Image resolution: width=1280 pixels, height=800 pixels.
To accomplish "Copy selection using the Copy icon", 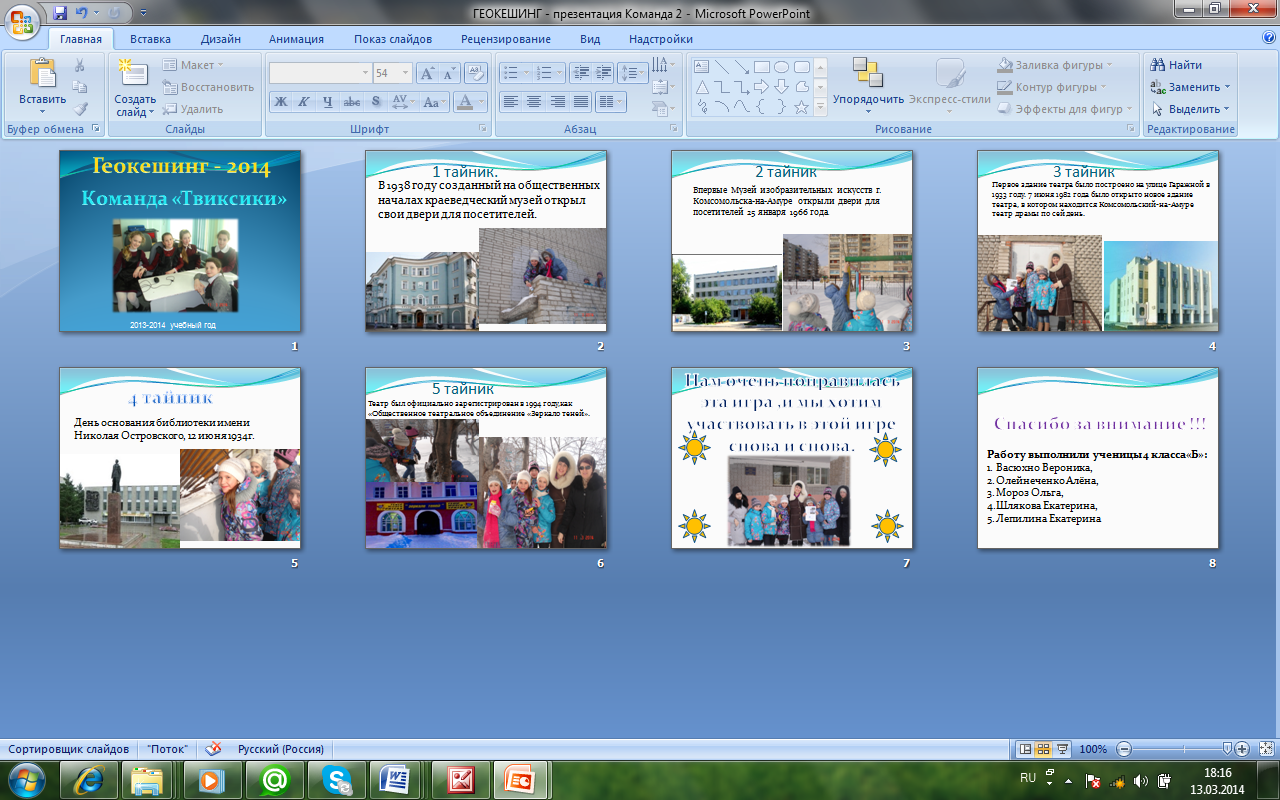I will tap(80, 87).
